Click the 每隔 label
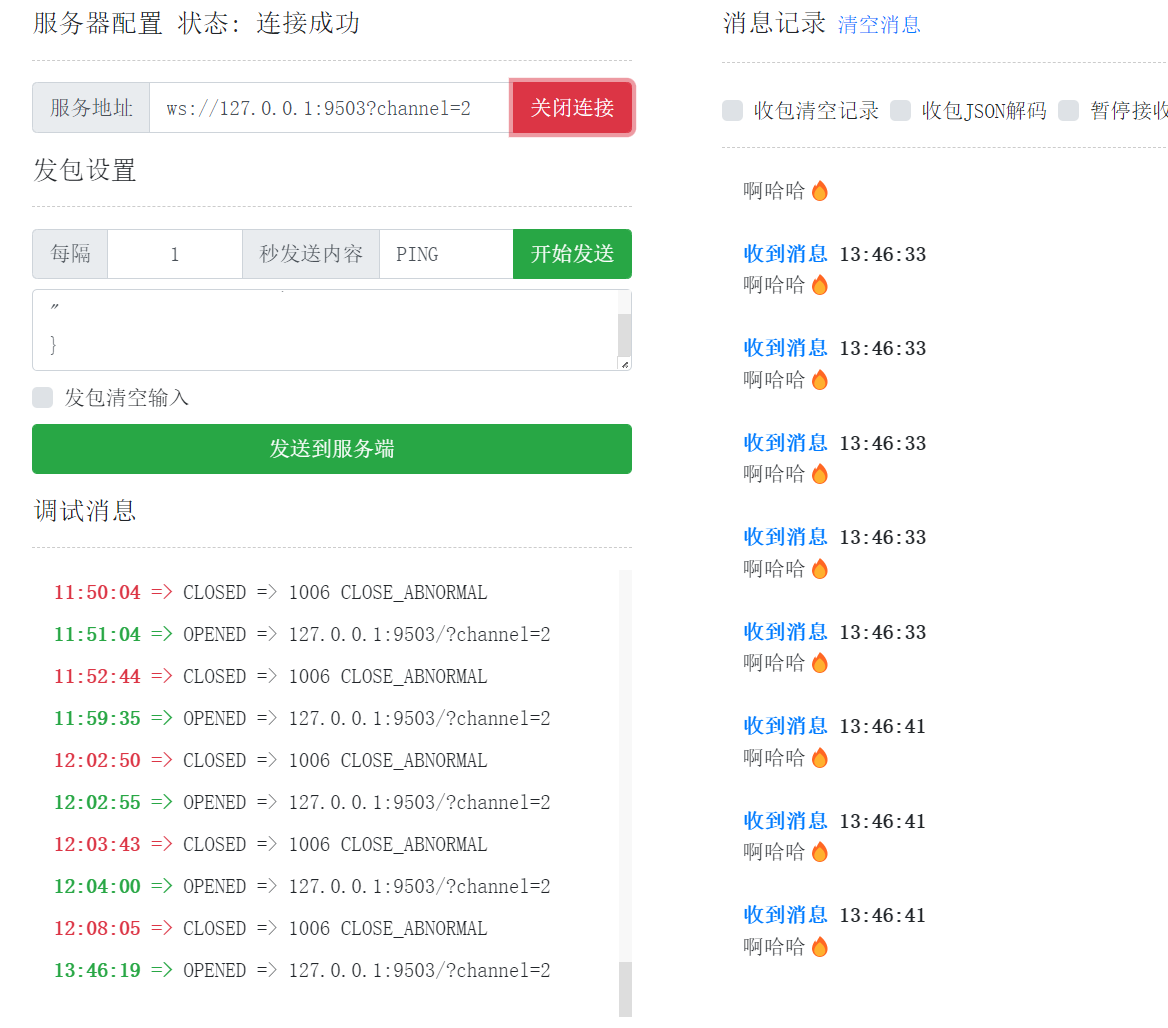The image size is (1168, 1028). [x=70, y=254]
